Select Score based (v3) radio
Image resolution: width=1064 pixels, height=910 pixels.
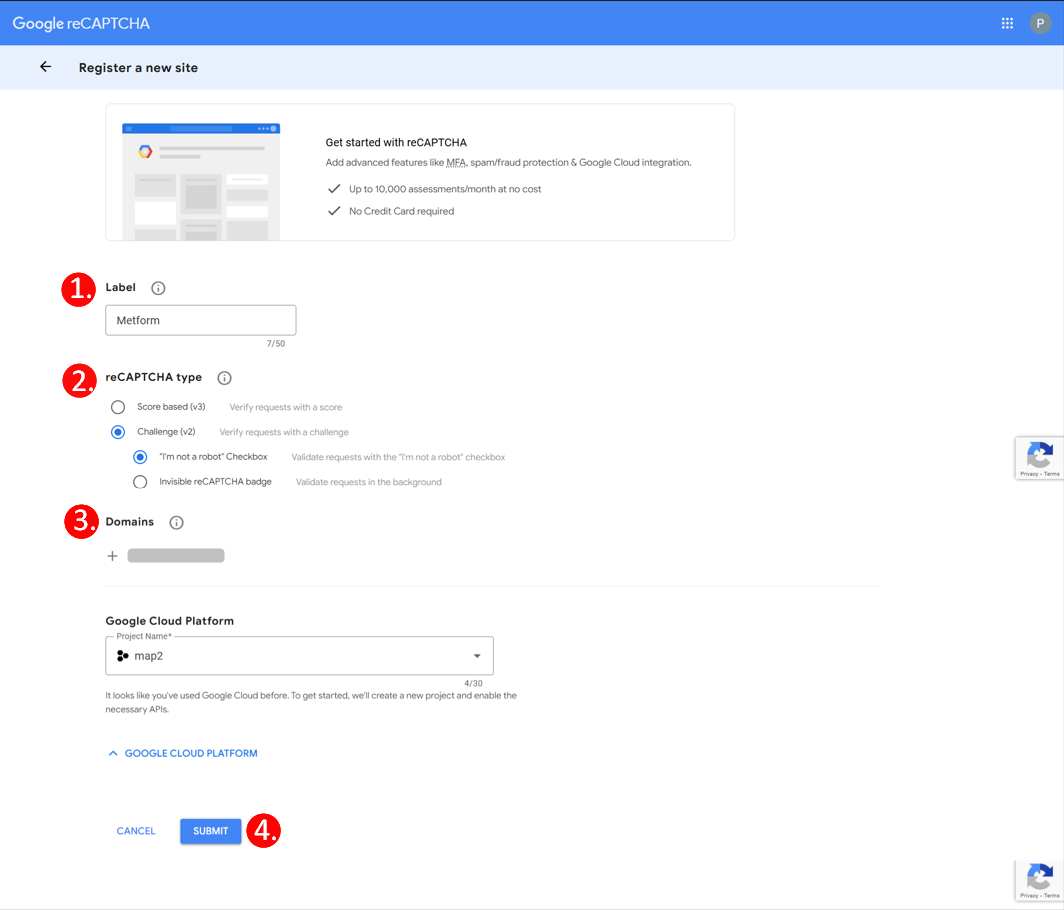pos(118,407)
